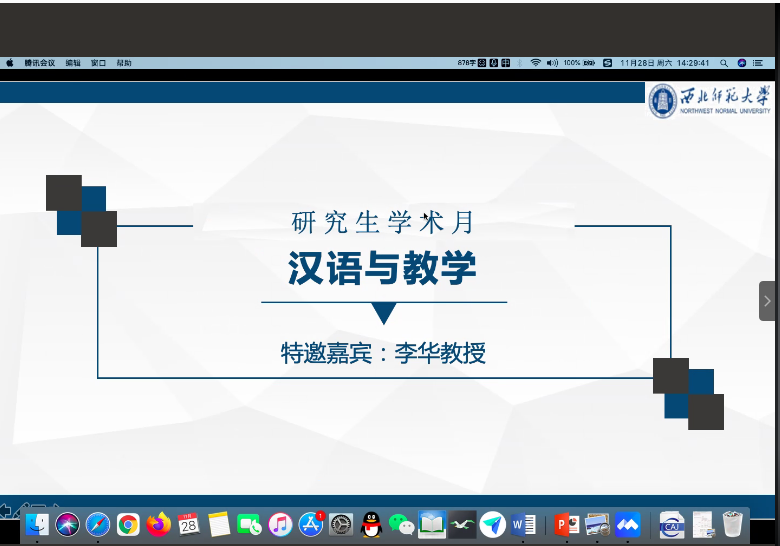Click the menu bar date and time
The image size is (780, 546).
click(665, 63)
